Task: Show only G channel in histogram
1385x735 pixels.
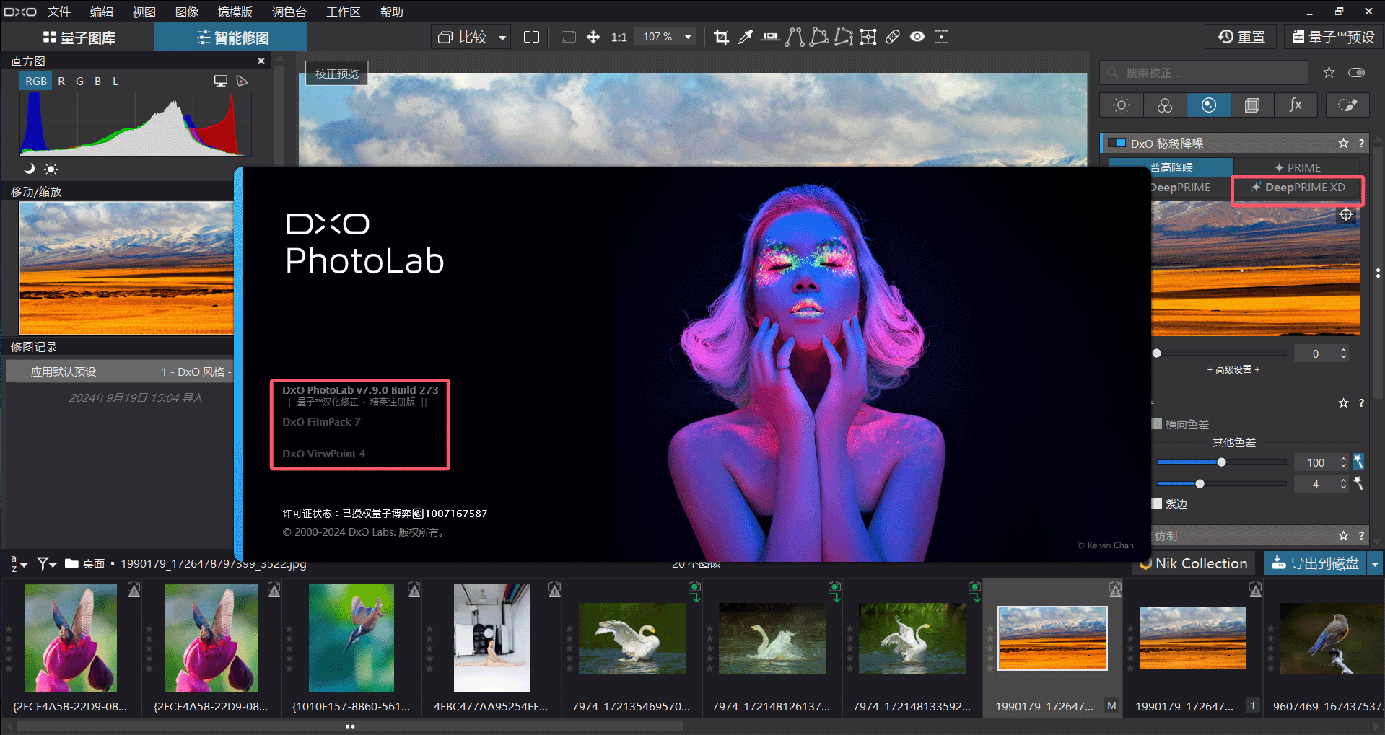Action: click(79, 81)
